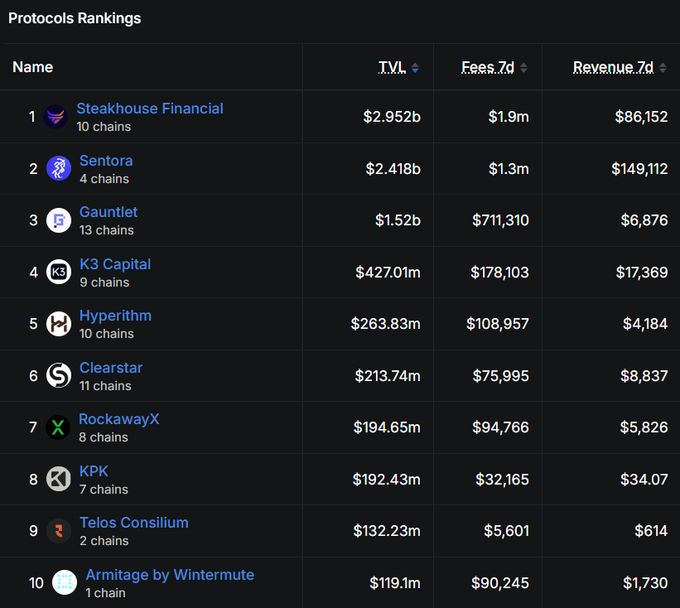Click the $4,184 revenue cell
This screenshot has width=680, height=608.
(645, 324)
